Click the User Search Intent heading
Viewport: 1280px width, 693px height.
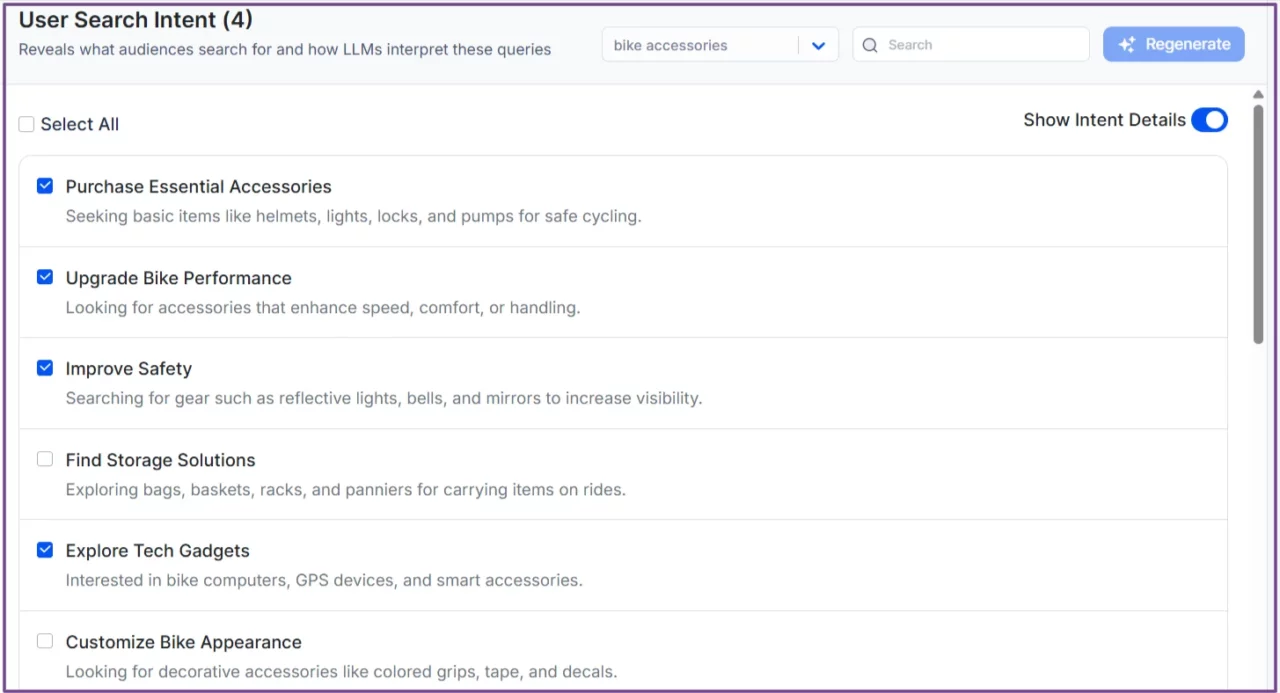point(135,19)
